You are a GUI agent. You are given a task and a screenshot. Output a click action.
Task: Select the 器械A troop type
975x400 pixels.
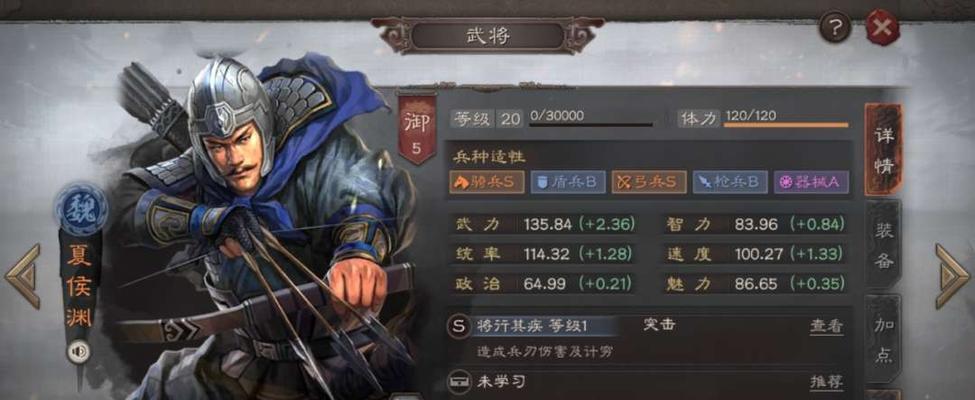[x=811, y=182]
